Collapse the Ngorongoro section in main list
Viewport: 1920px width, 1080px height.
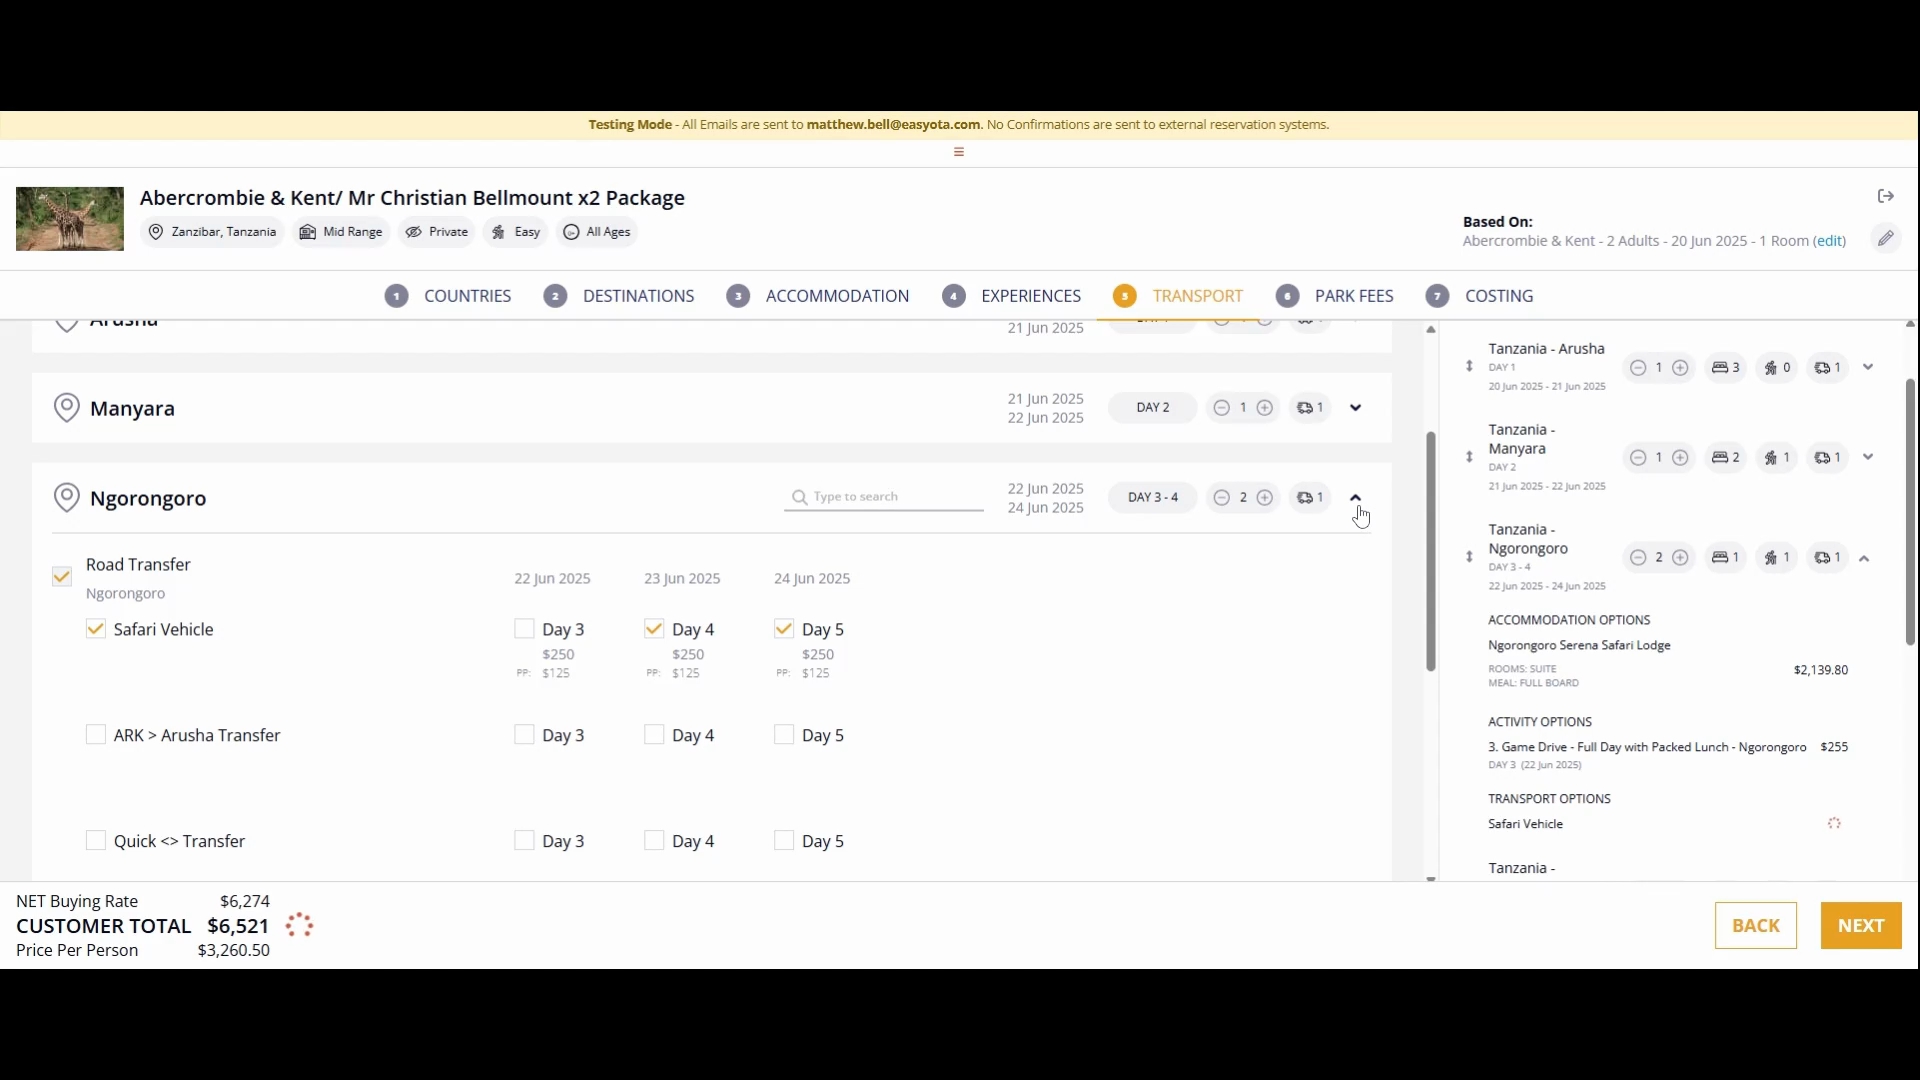click(x=1356, y=498)
